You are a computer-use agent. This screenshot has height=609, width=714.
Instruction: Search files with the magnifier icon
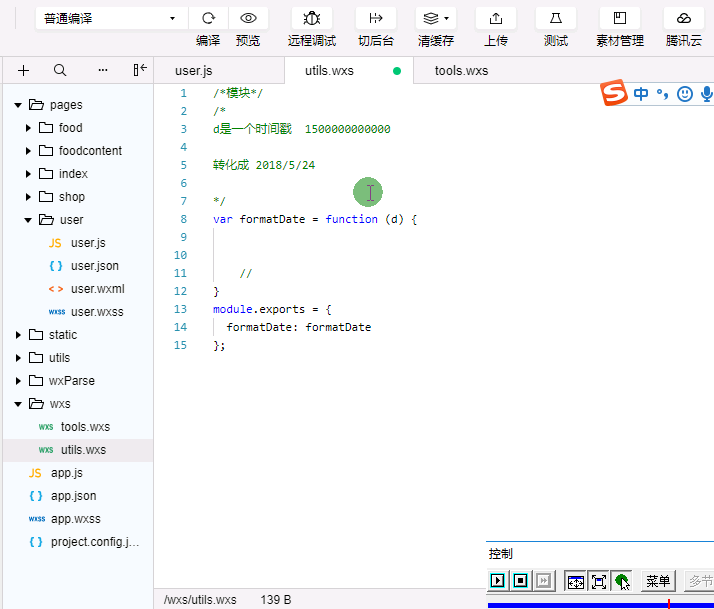tap(60, 70)
